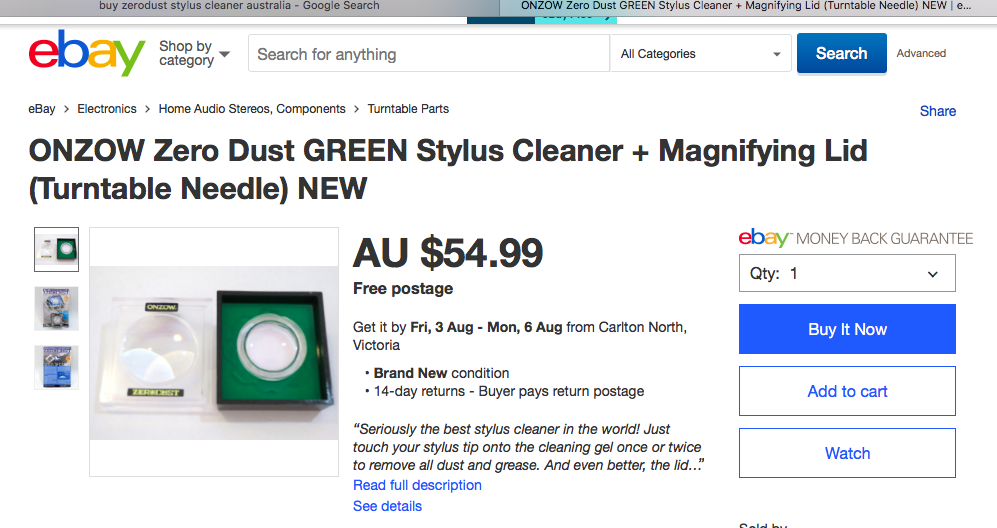Image resolution: width=997 pixels, height=528 pixels.
Task: Select the second packaged product thumbnail
Action: pyautogui.click(x=57, y=309)
